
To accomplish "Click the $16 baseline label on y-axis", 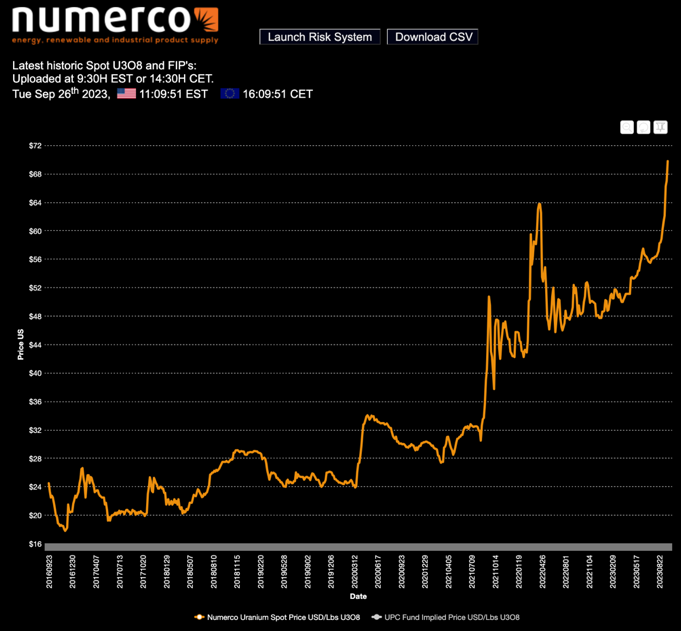I will click(34, 544).
